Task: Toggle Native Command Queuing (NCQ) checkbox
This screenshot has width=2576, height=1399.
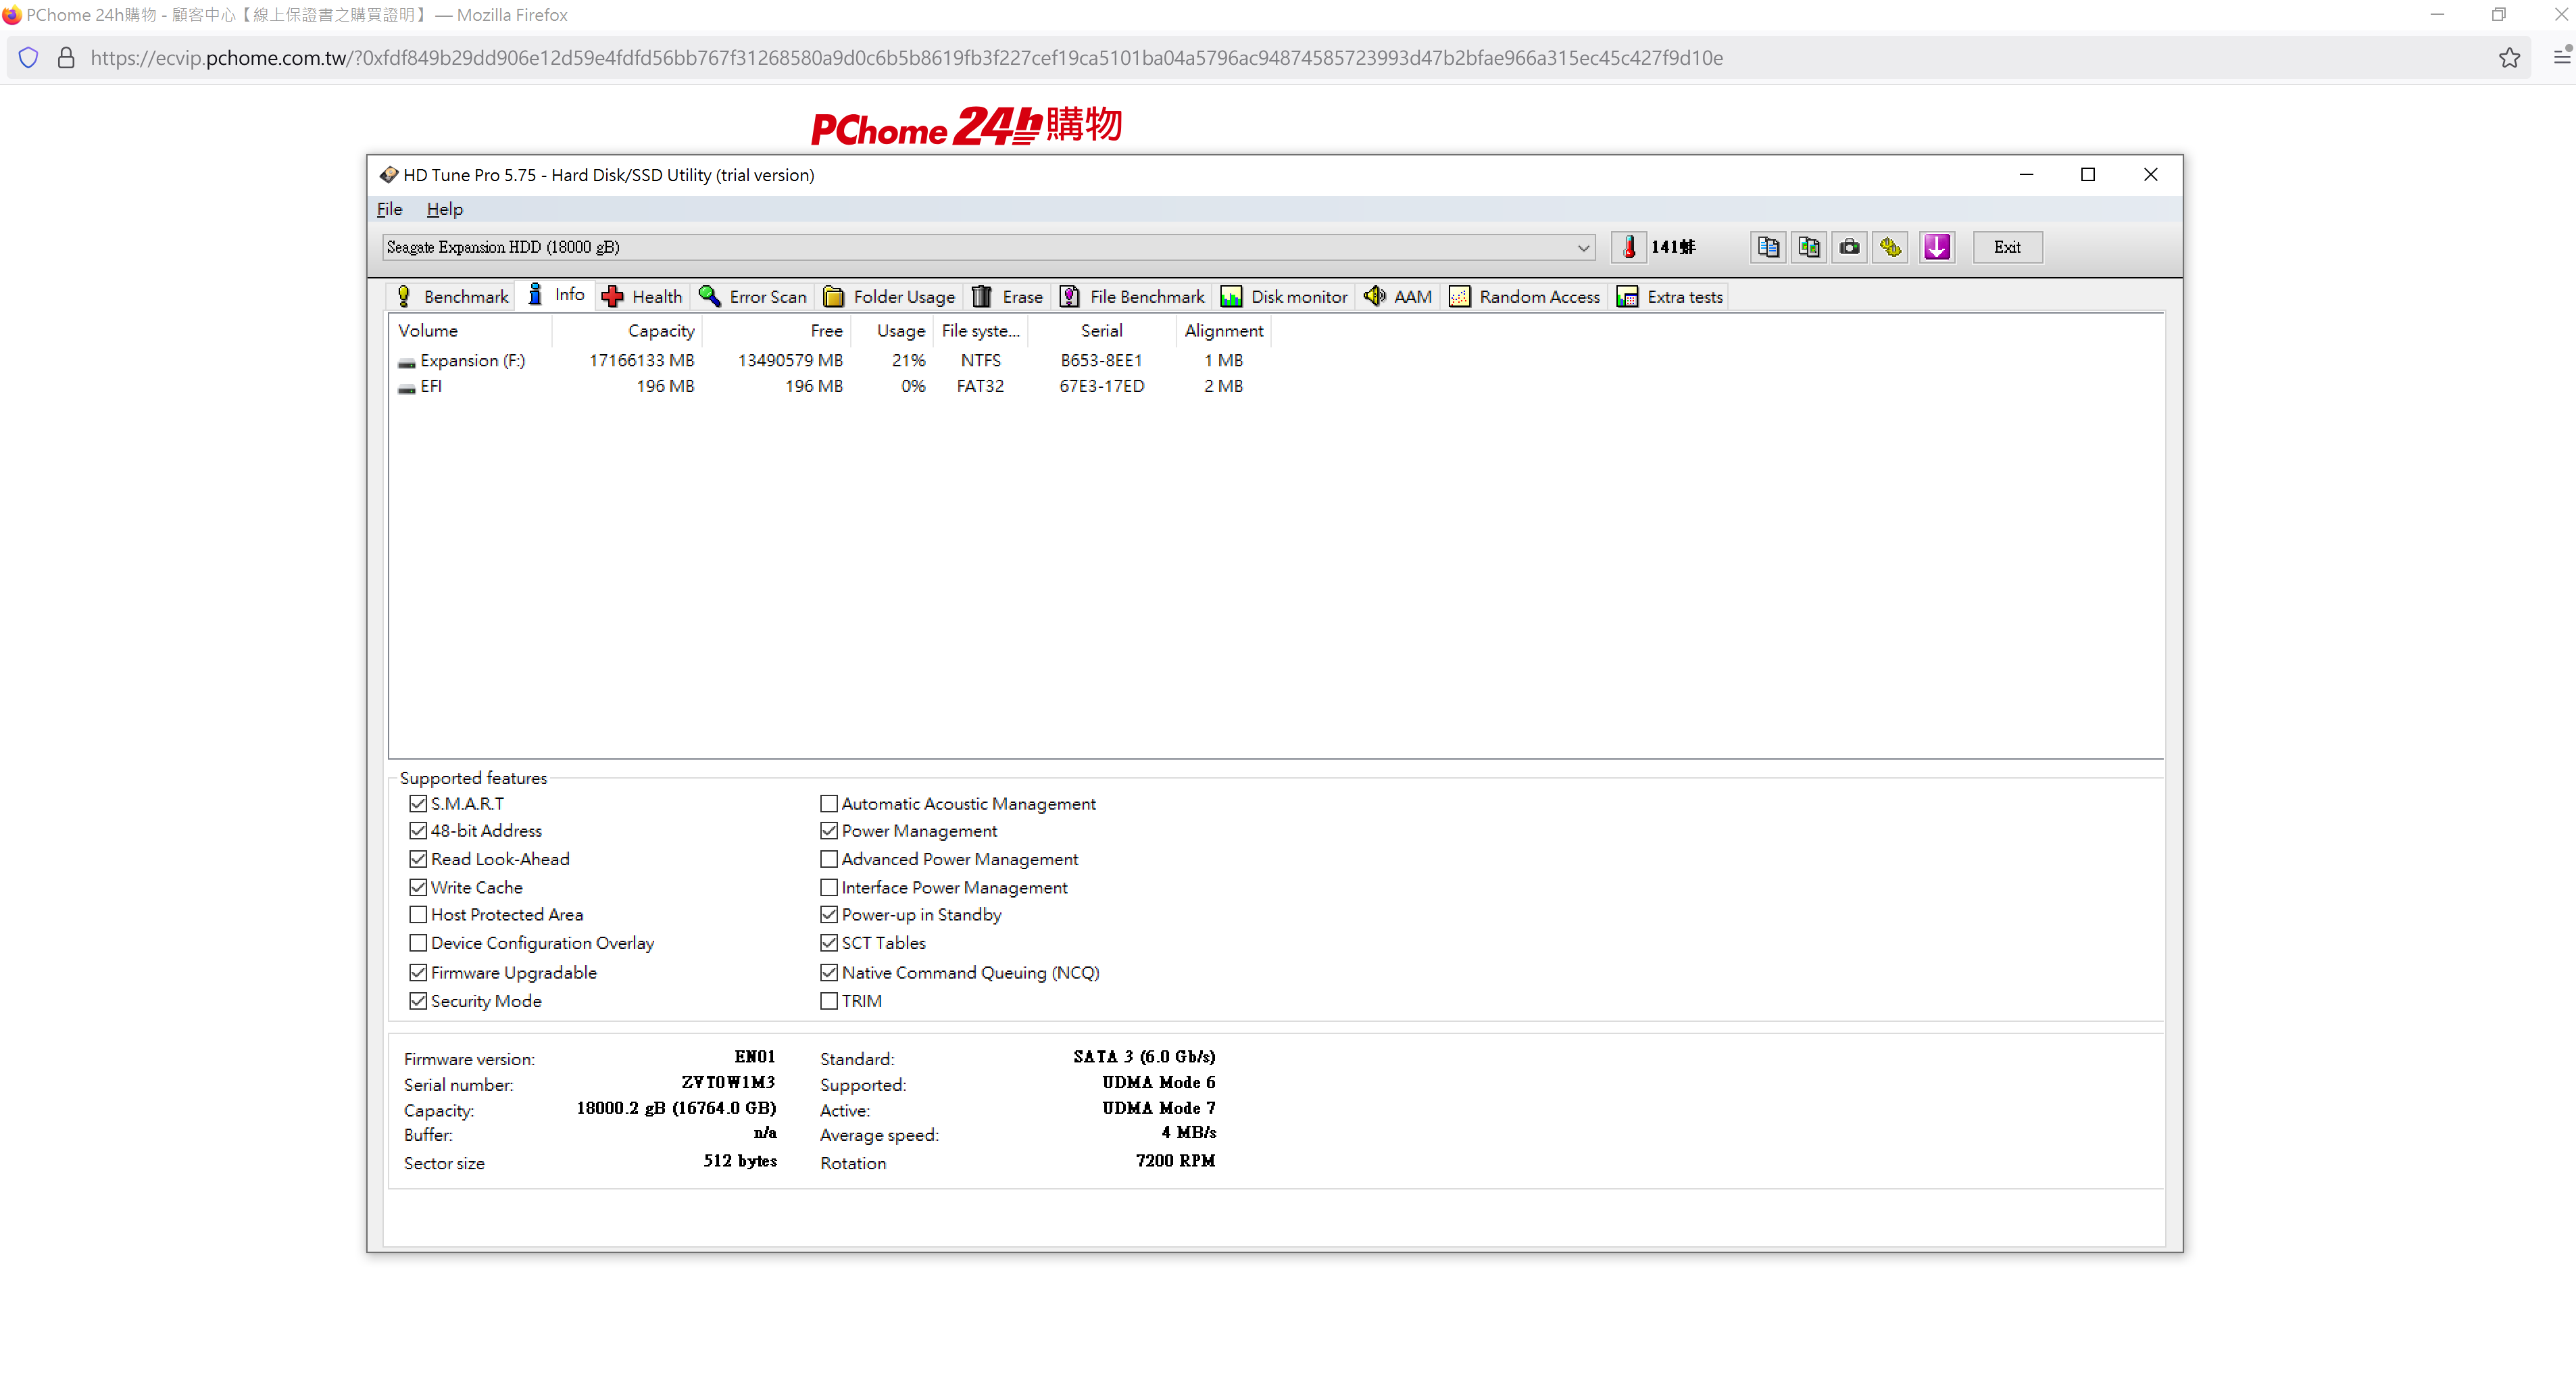Action: point(829,972)
